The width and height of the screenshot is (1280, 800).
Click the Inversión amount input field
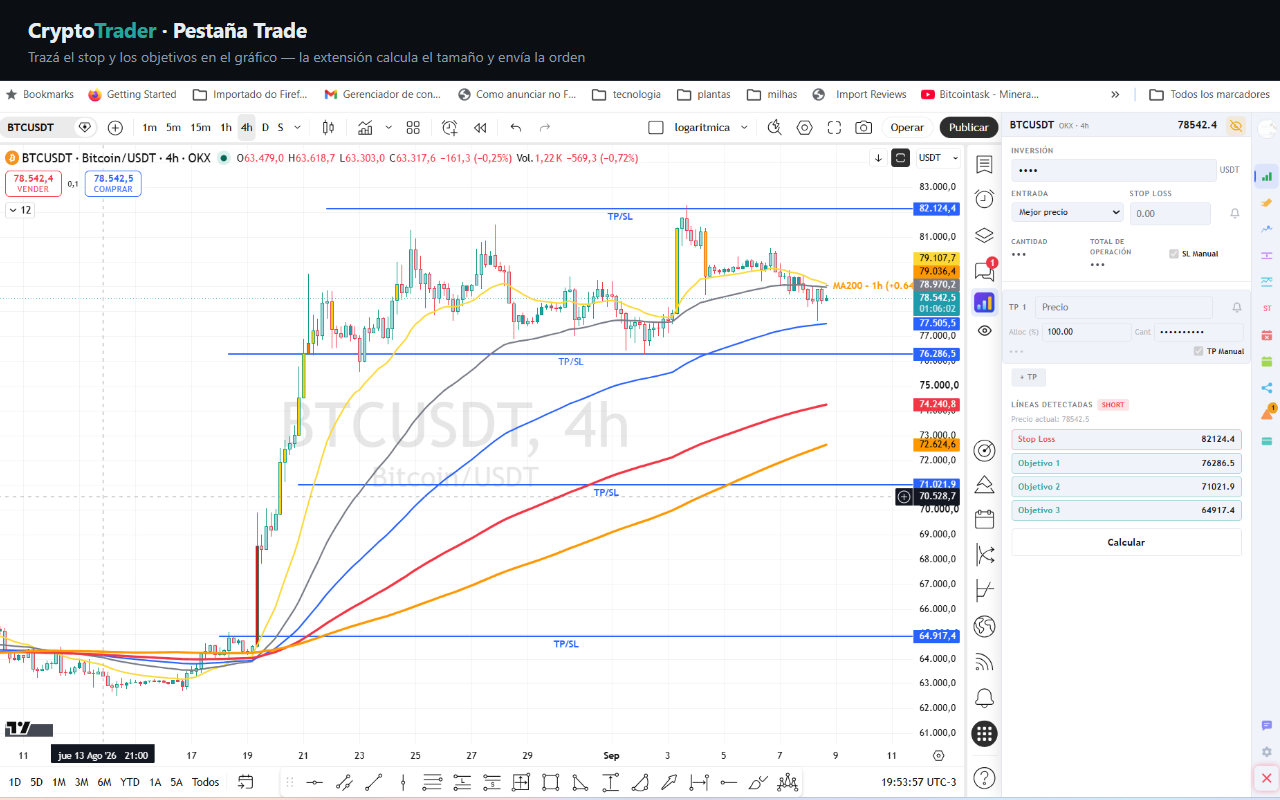click(x=1113, y=170)
